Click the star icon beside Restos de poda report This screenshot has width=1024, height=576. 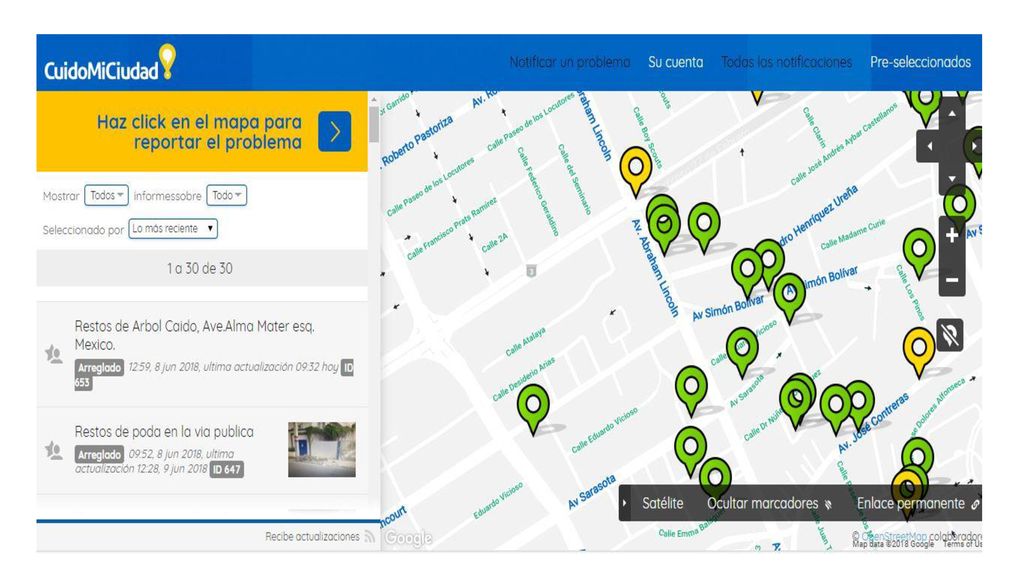tap(54, 450)
